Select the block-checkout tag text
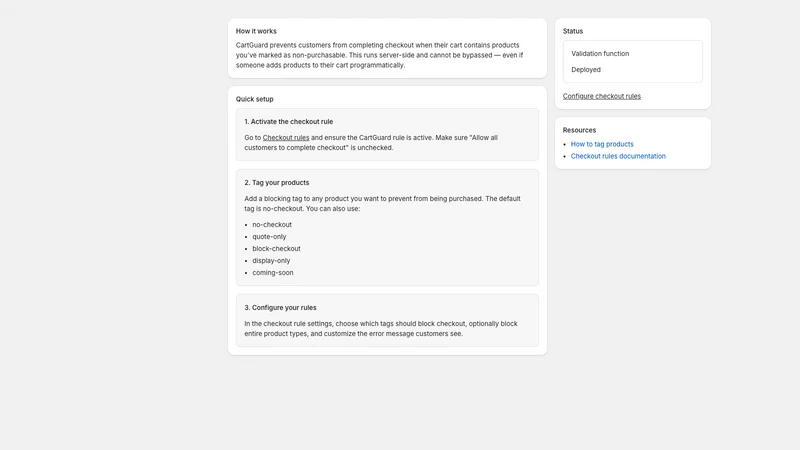 (276, 248)
